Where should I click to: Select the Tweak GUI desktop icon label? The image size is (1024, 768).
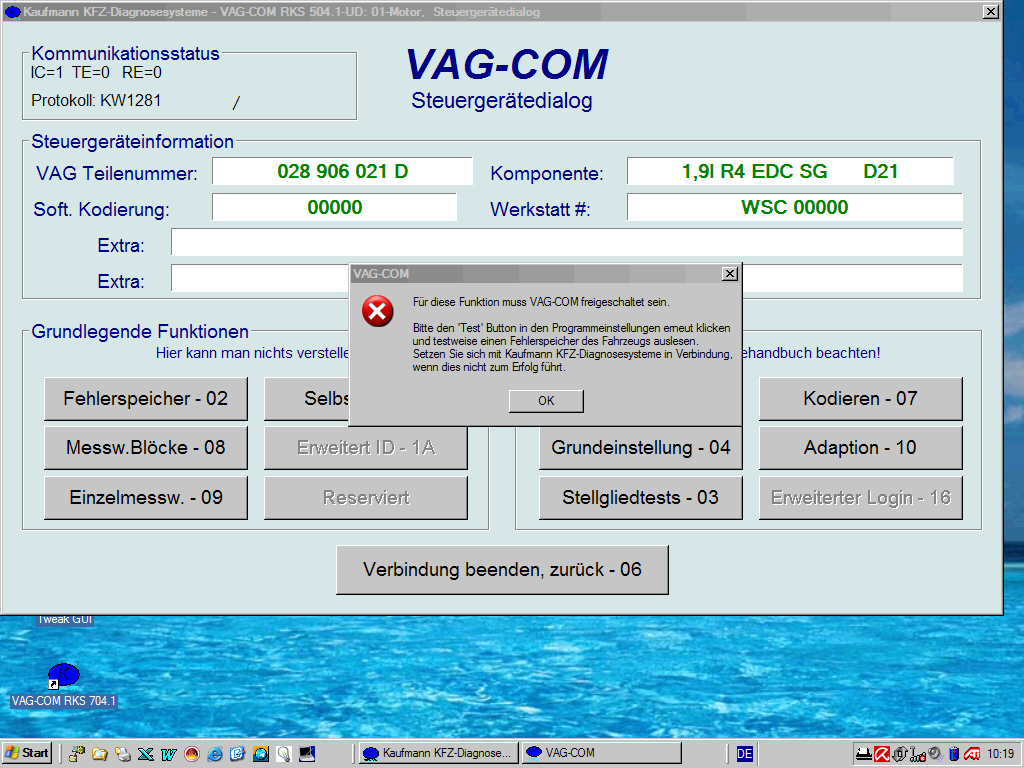pyautogui.click(x=64, y=620)
